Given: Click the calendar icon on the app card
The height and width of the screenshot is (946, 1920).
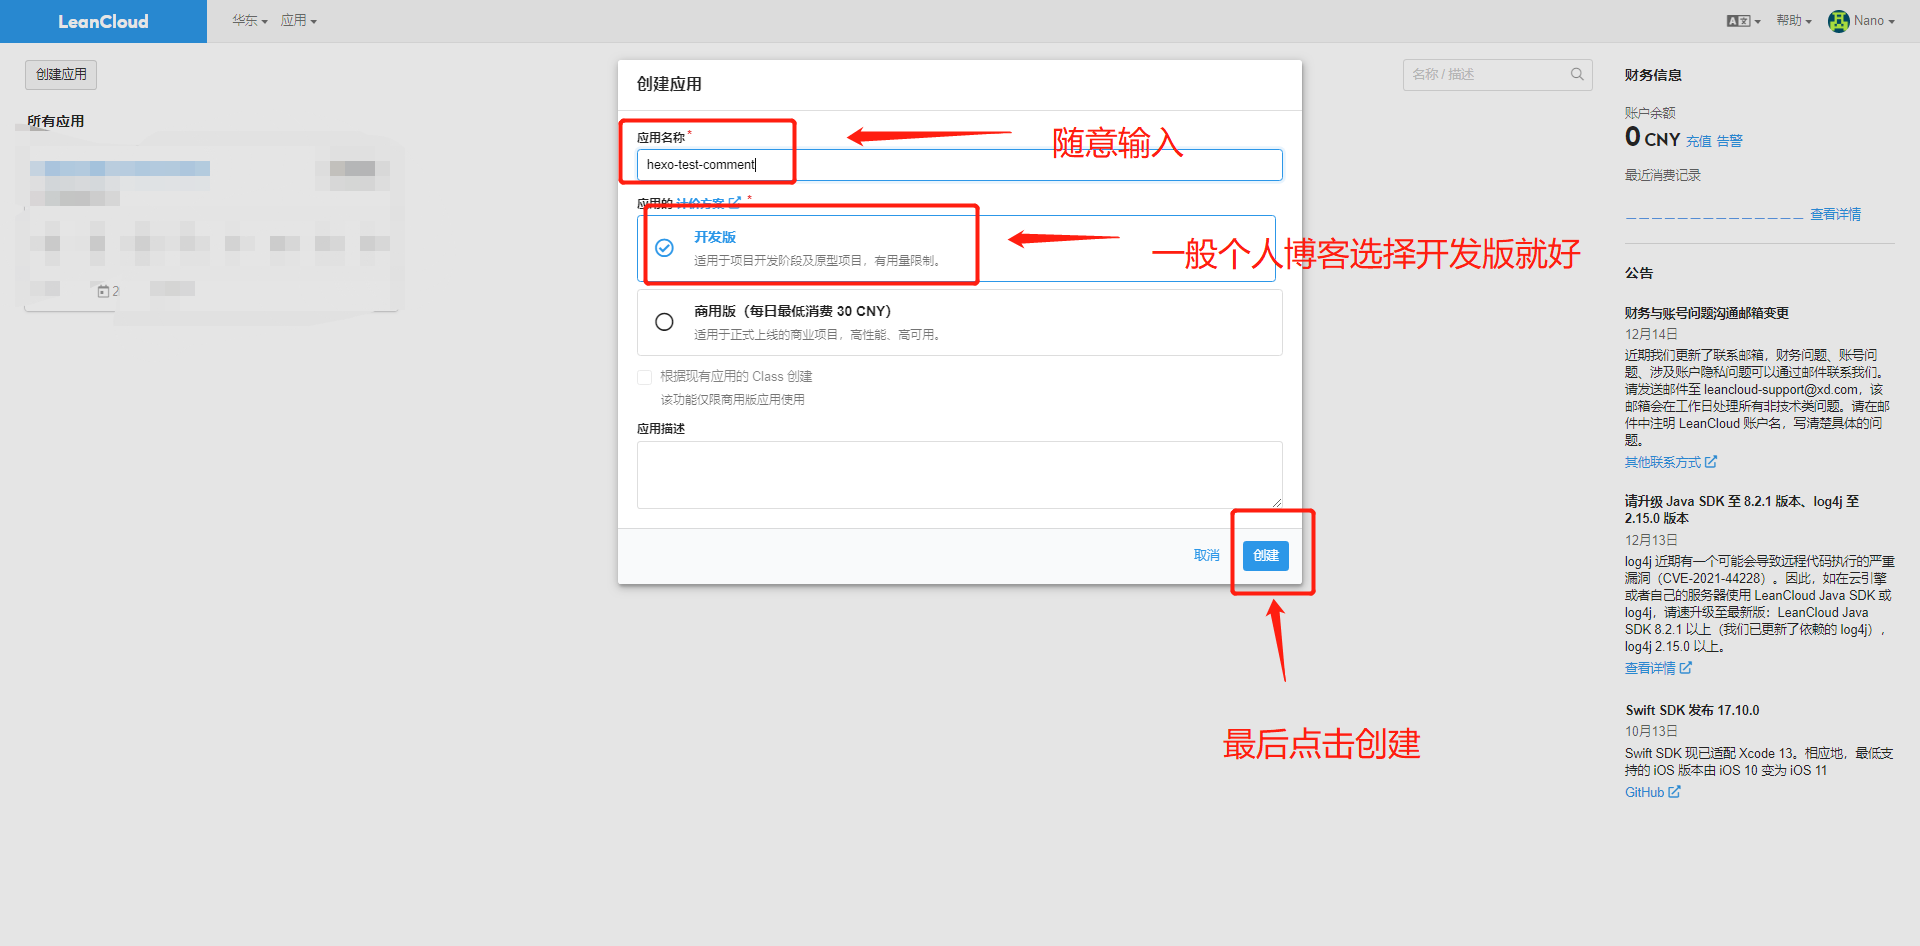Looking at the screenshot, I should (x=103, y=291).
